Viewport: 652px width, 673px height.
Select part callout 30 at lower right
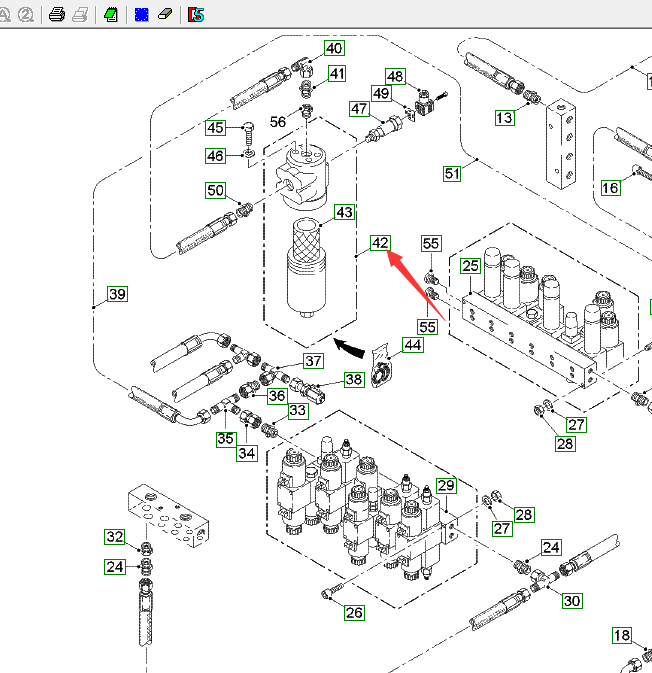571,601
